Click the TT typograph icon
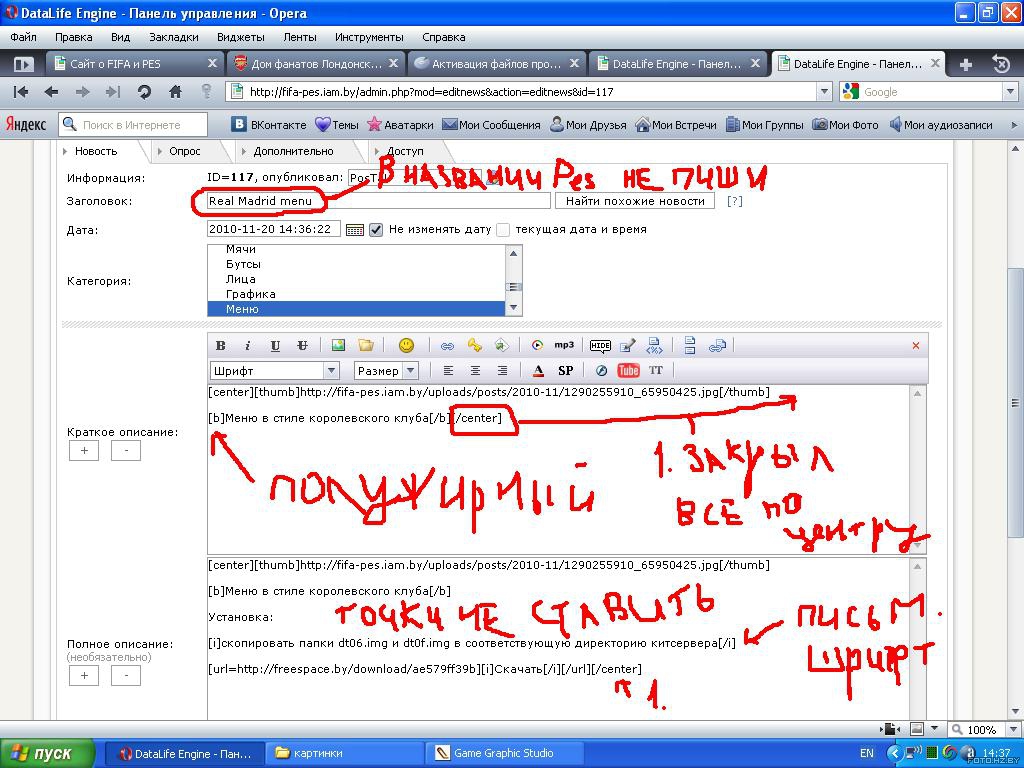The width and height of the screenshot is (1024, 768). coord(656,370)
